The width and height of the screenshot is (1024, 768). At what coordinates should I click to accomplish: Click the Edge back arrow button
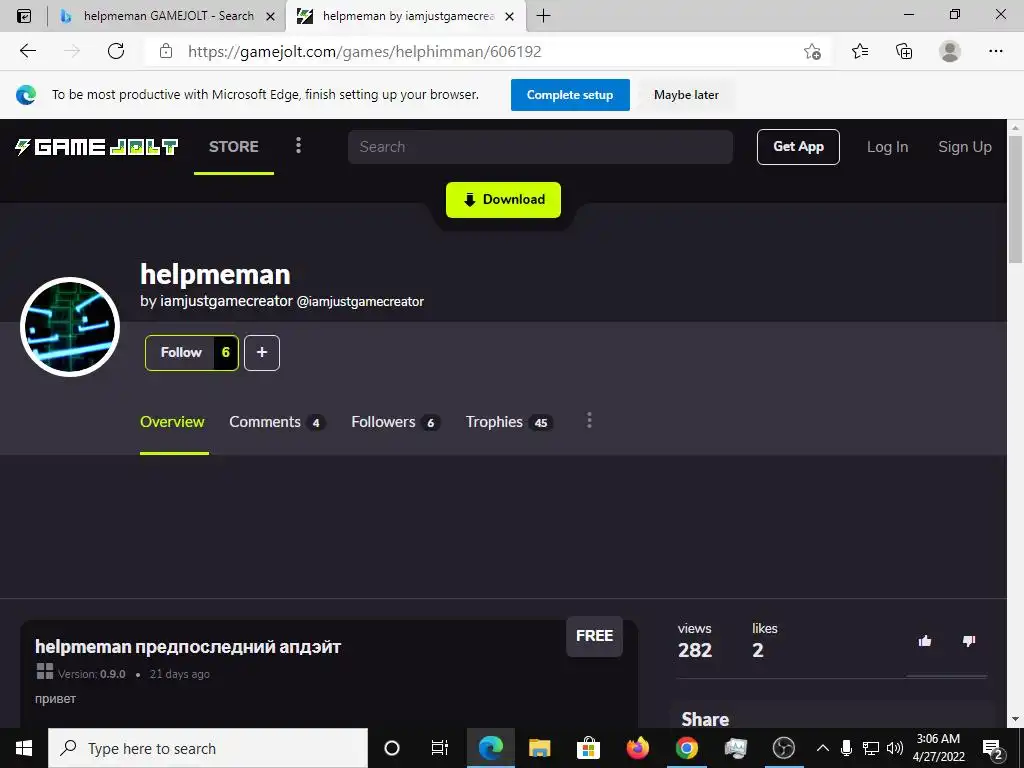coord(27,51)
